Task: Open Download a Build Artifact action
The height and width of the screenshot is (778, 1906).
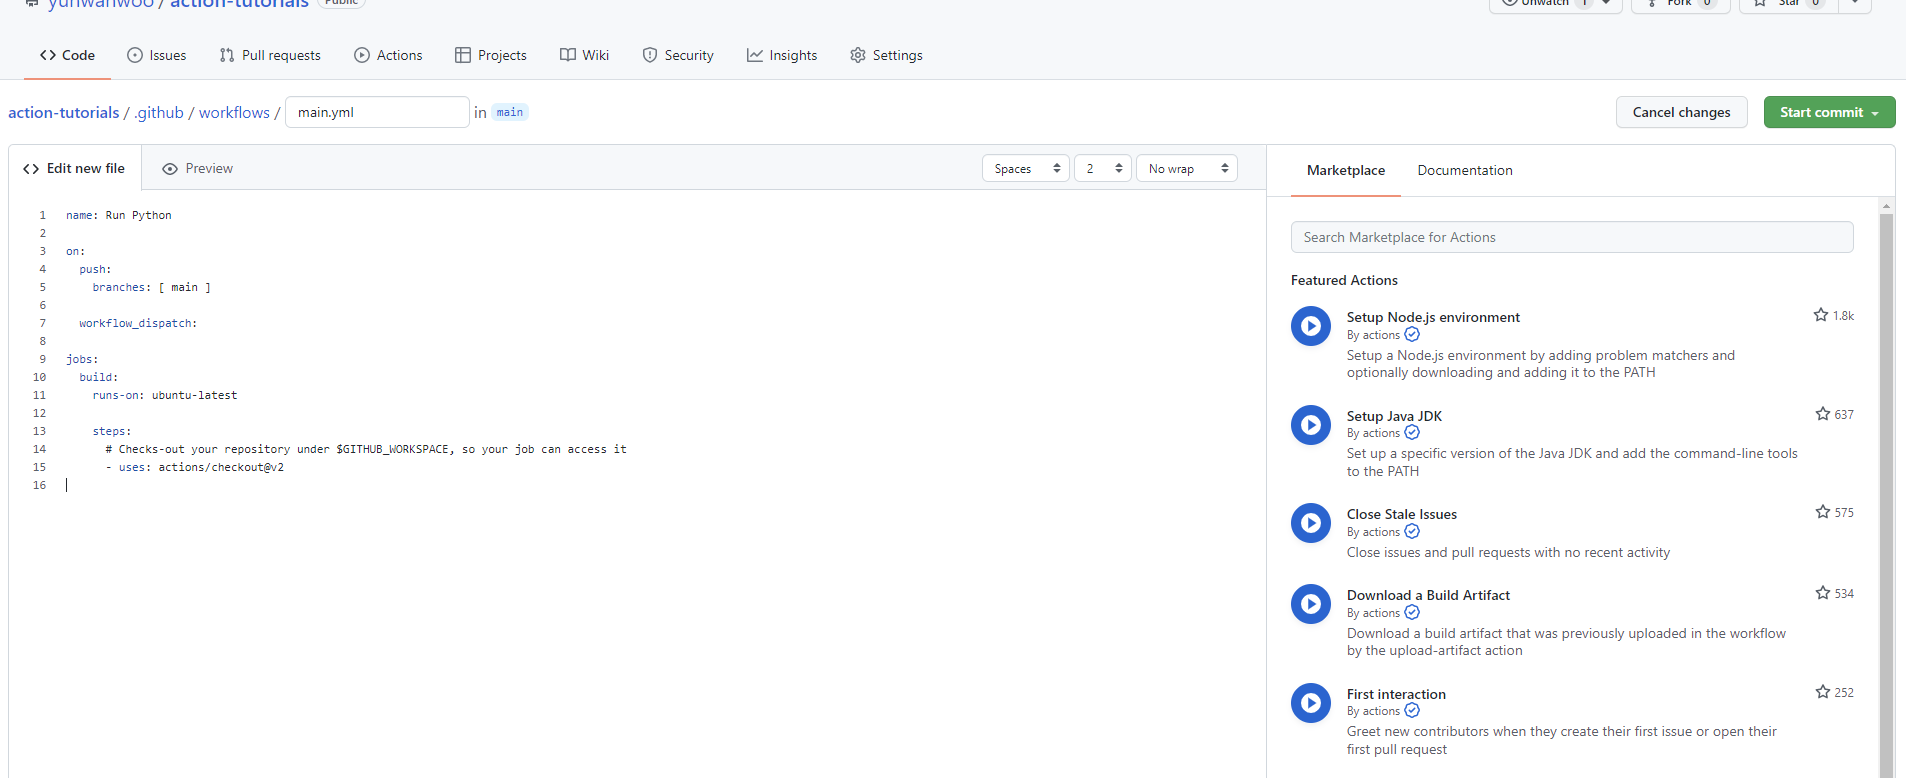Action: (1428, 595)
